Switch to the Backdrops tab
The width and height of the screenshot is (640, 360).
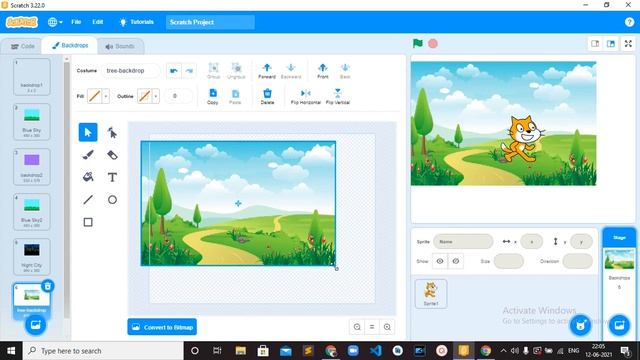70,45
